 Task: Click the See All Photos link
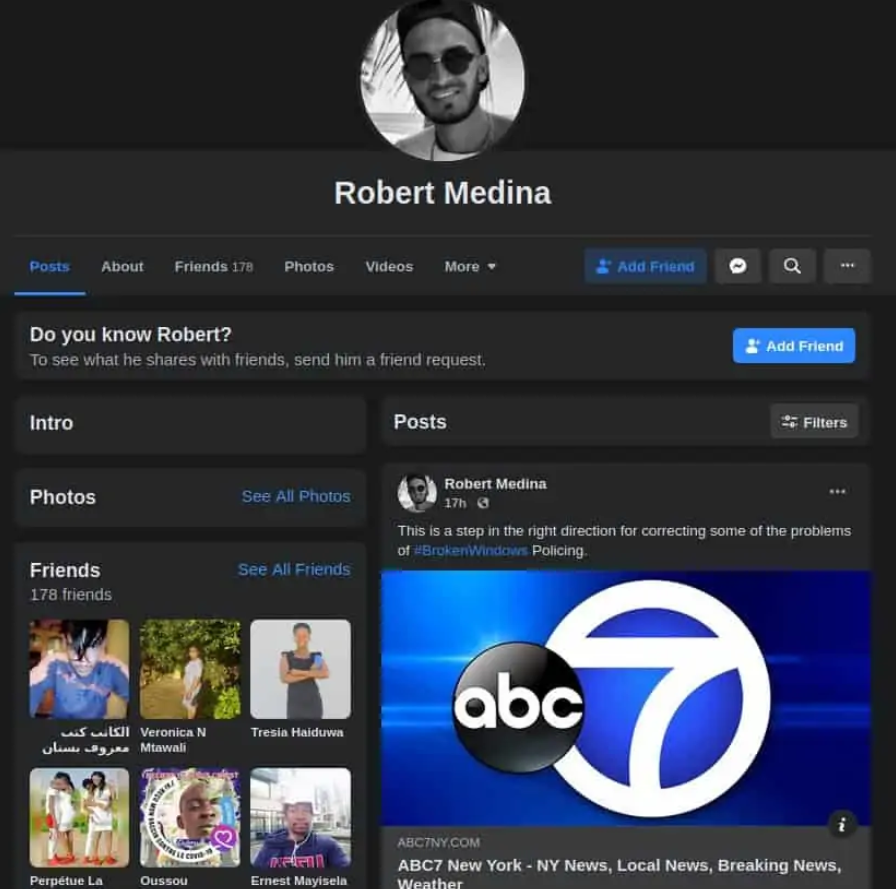[x=296, y=496]
